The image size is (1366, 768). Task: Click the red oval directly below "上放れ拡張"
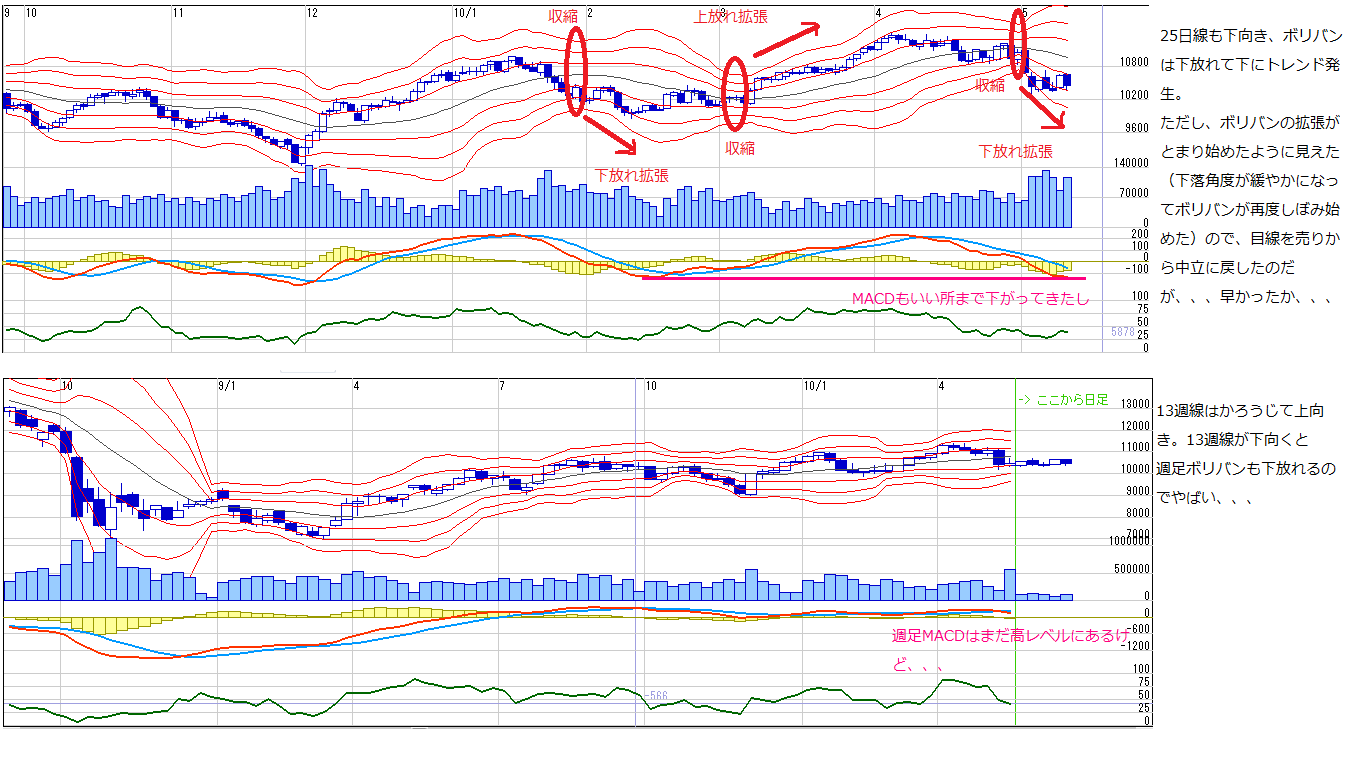coord(736,93)
